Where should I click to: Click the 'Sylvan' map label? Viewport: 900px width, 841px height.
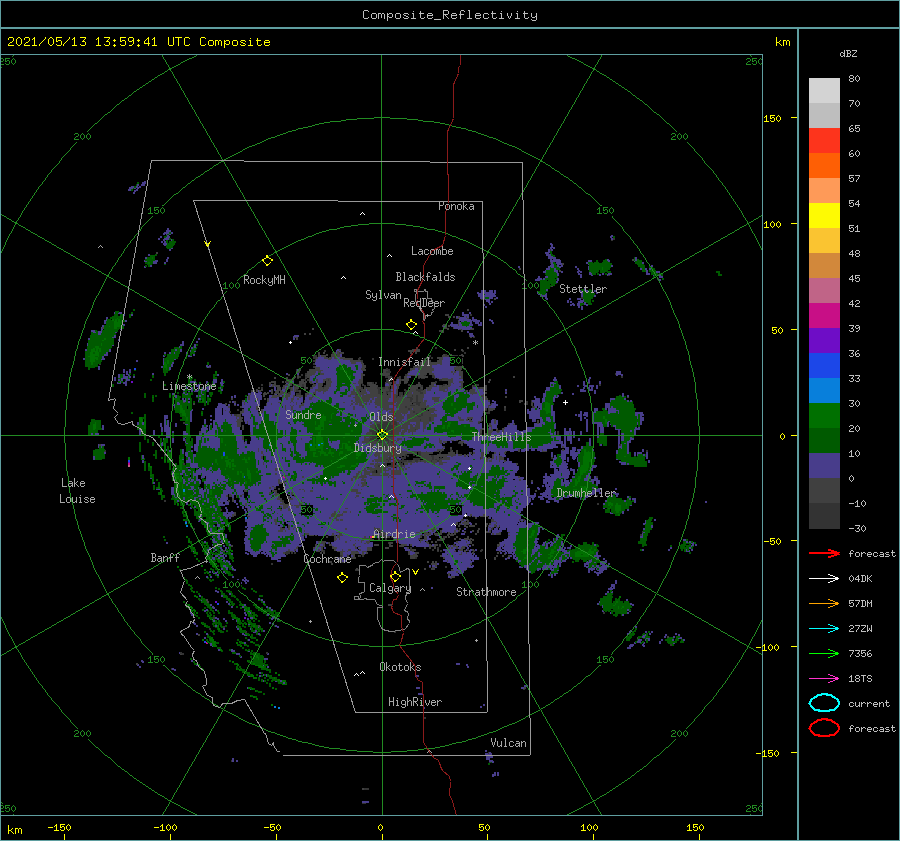[x=383, y=295]
